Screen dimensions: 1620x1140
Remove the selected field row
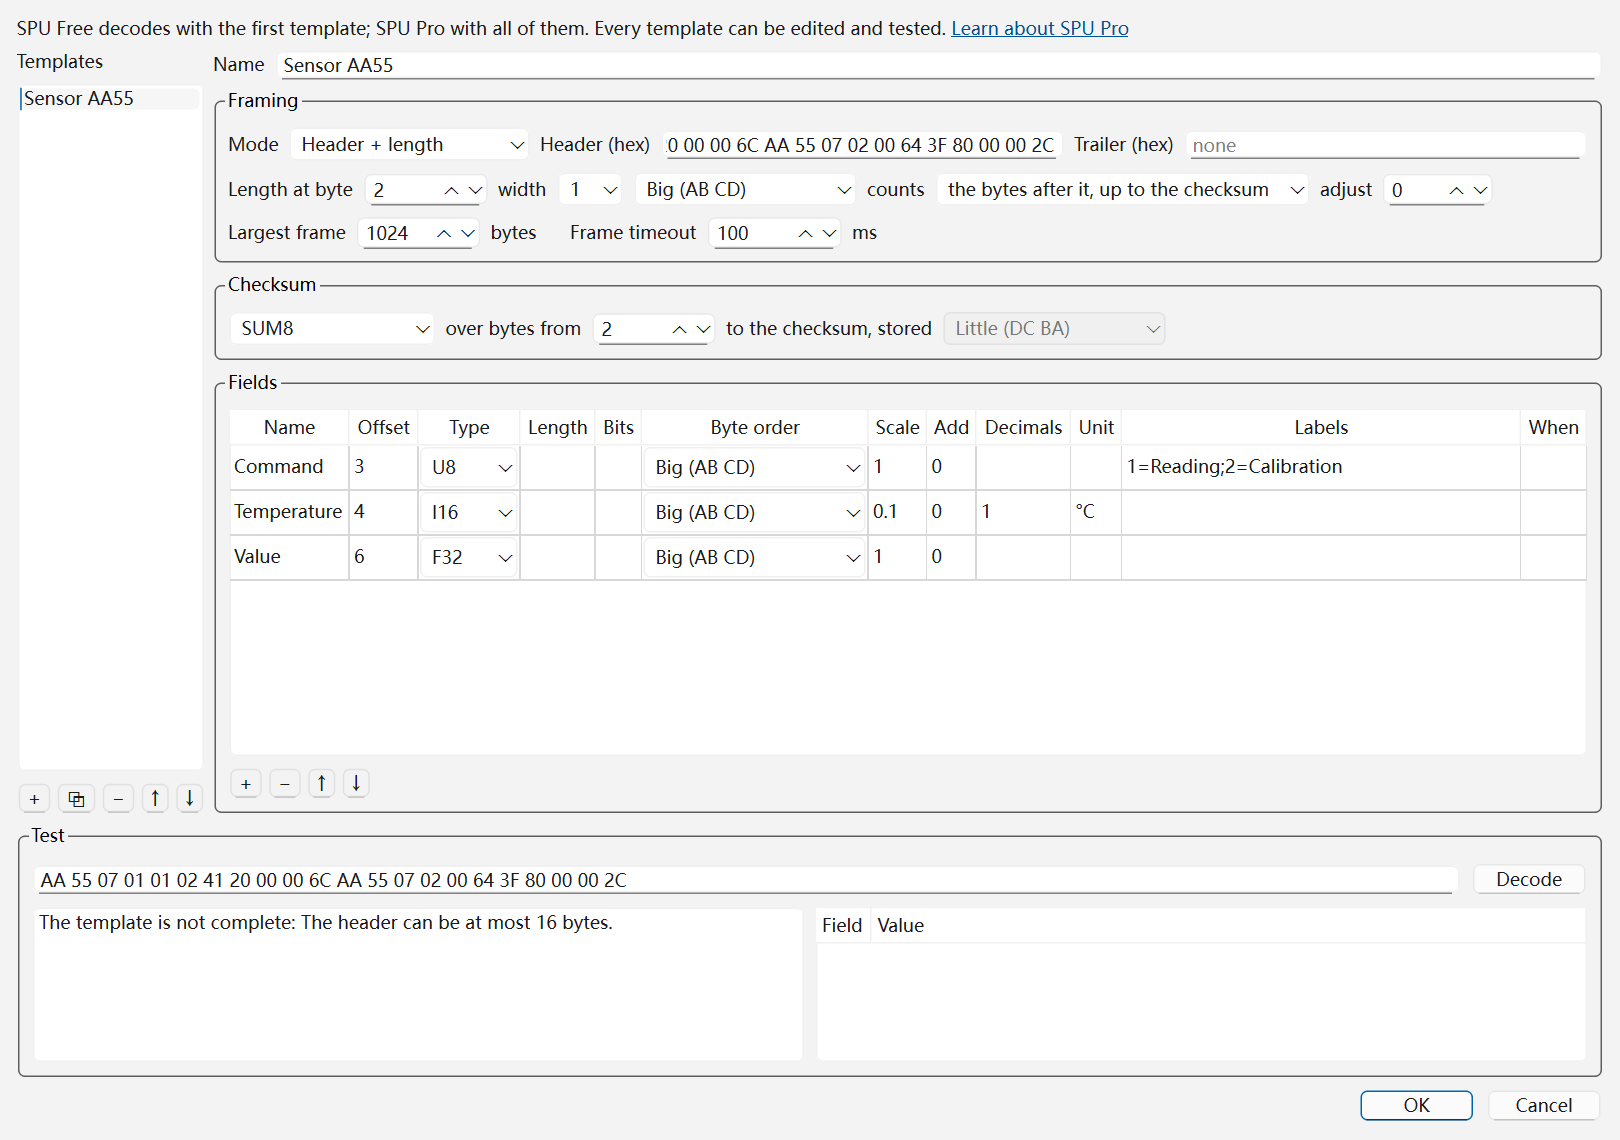coord(285,783)
